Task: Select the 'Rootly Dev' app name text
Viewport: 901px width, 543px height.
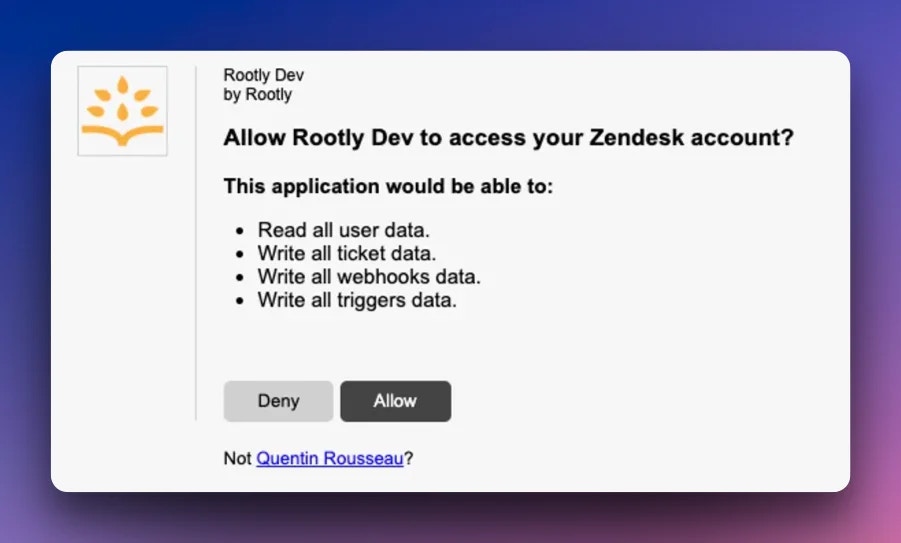Action: tap(264, 75)
